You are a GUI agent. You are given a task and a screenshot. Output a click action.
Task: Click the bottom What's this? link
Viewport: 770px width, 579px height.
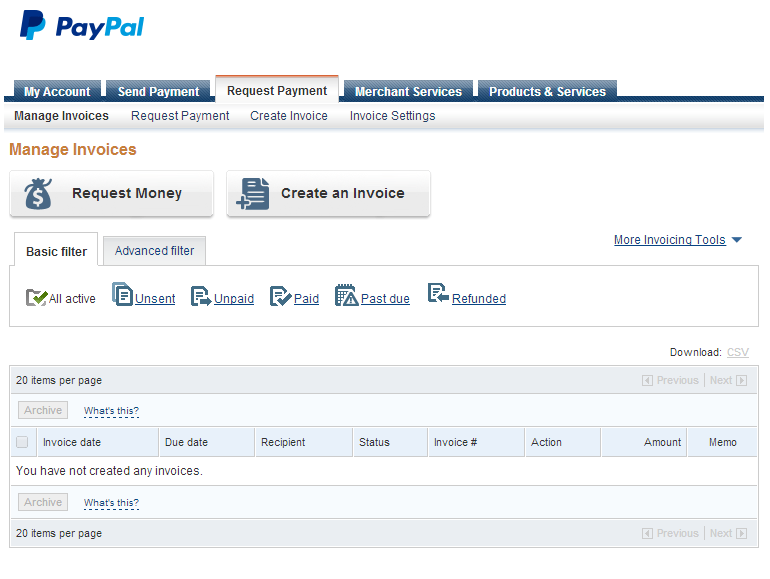(x=111, y=503)
